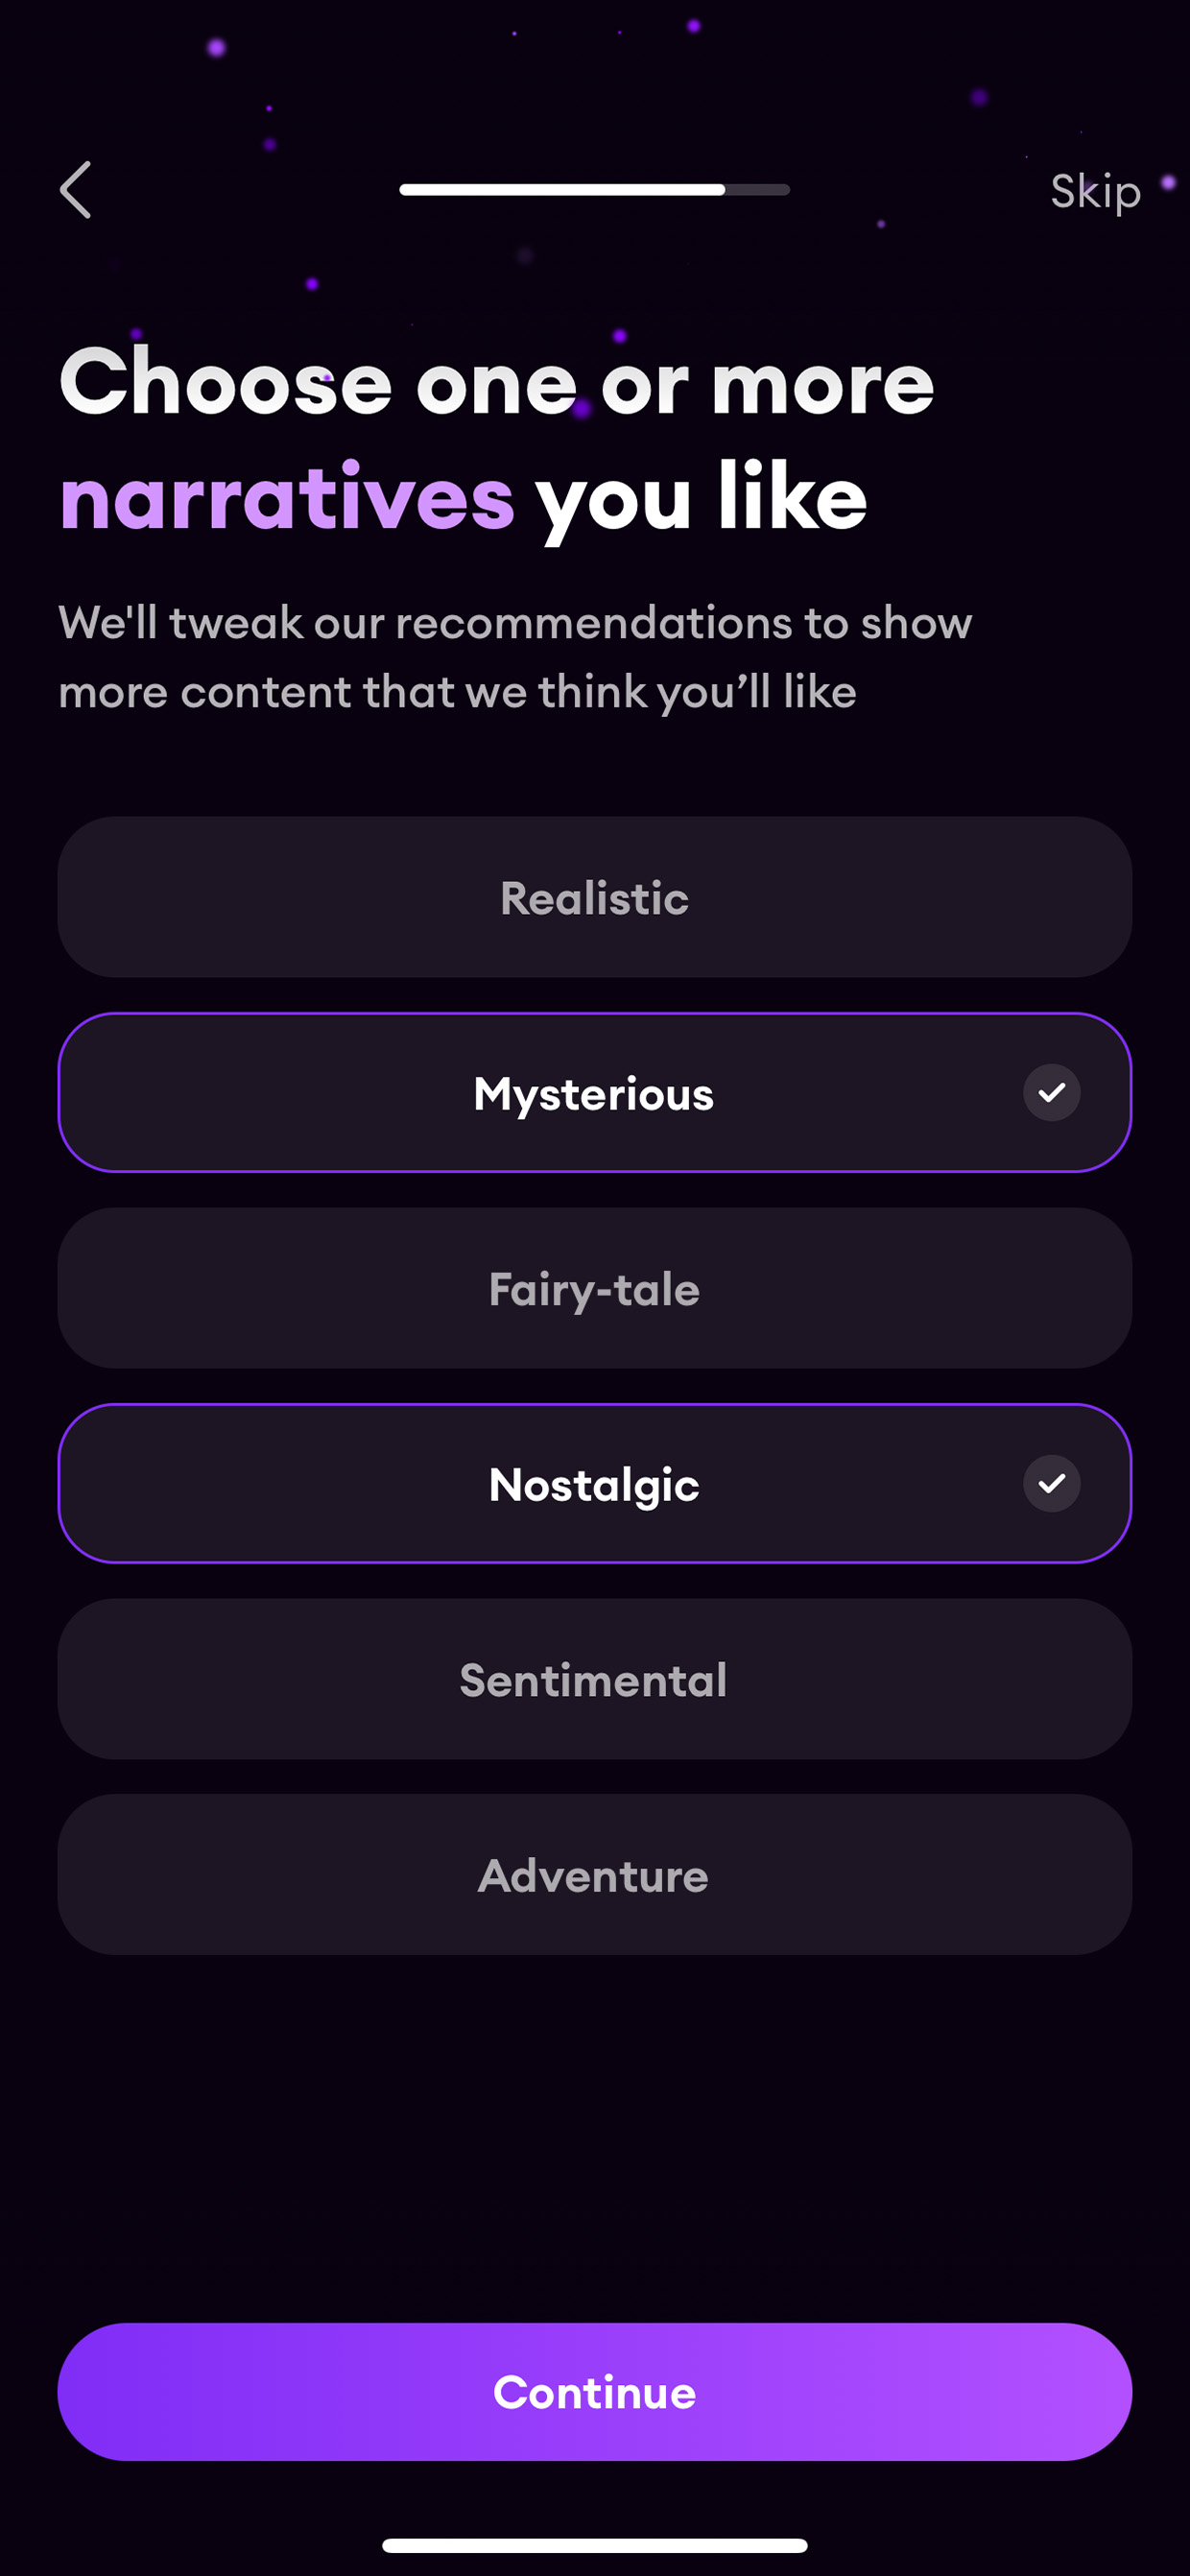Go back using the left arrow icon

[76, 190]
